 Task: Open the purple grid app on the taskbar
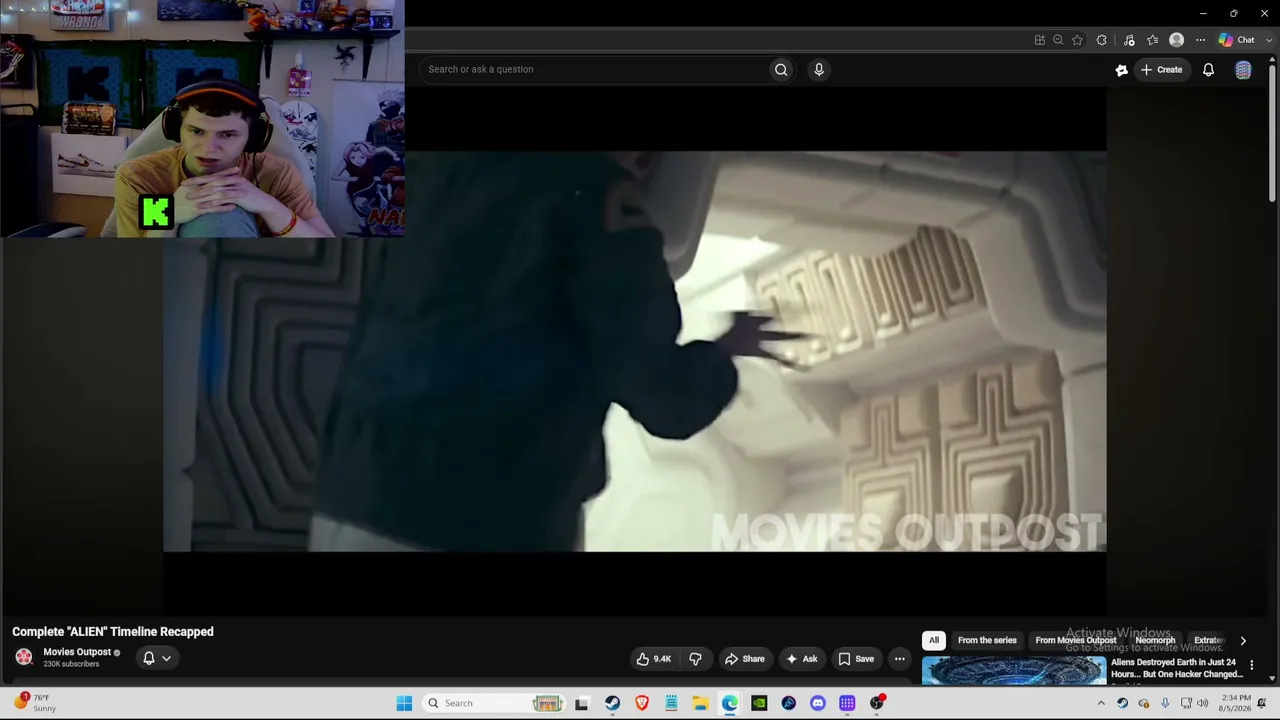click(847, 703)
